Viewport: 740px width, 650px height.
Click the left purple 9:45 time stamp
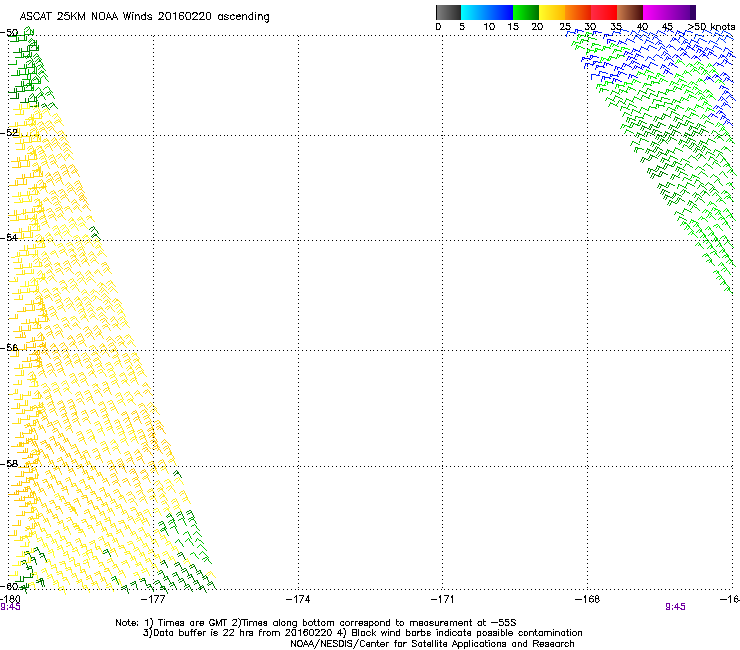10,607
